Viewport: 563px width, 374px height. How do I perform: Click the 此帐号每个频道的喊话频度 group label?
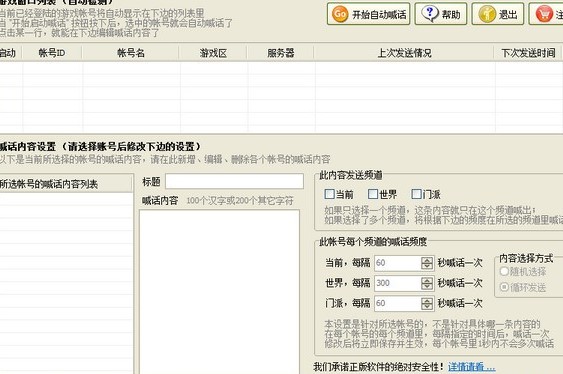point(373,242)
